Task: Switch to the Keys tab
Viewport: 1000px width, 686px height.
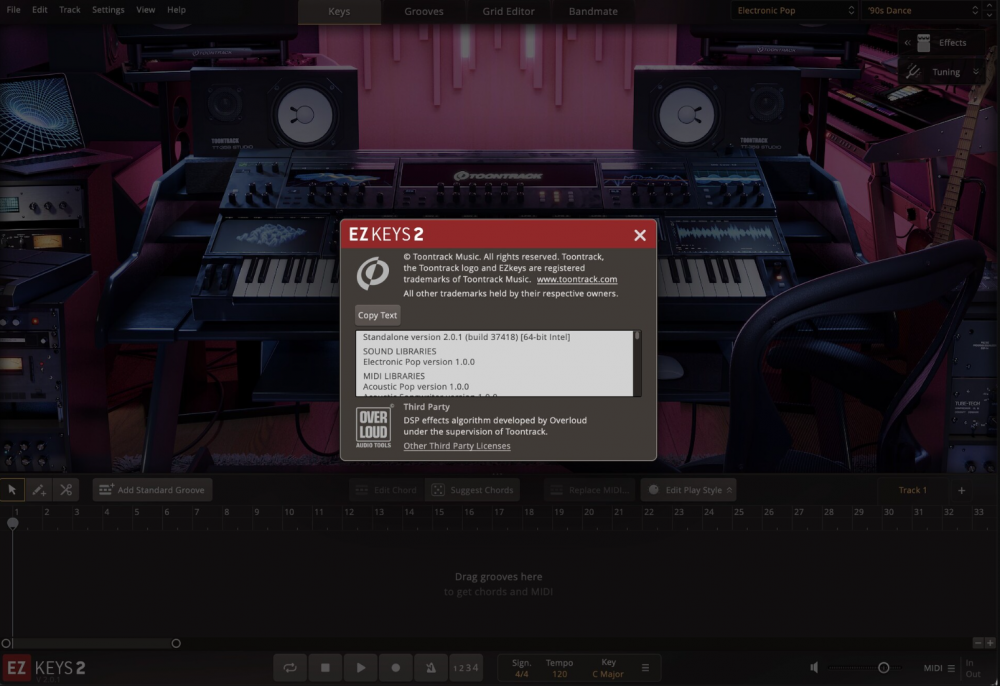Action: (x=339, y=11)
